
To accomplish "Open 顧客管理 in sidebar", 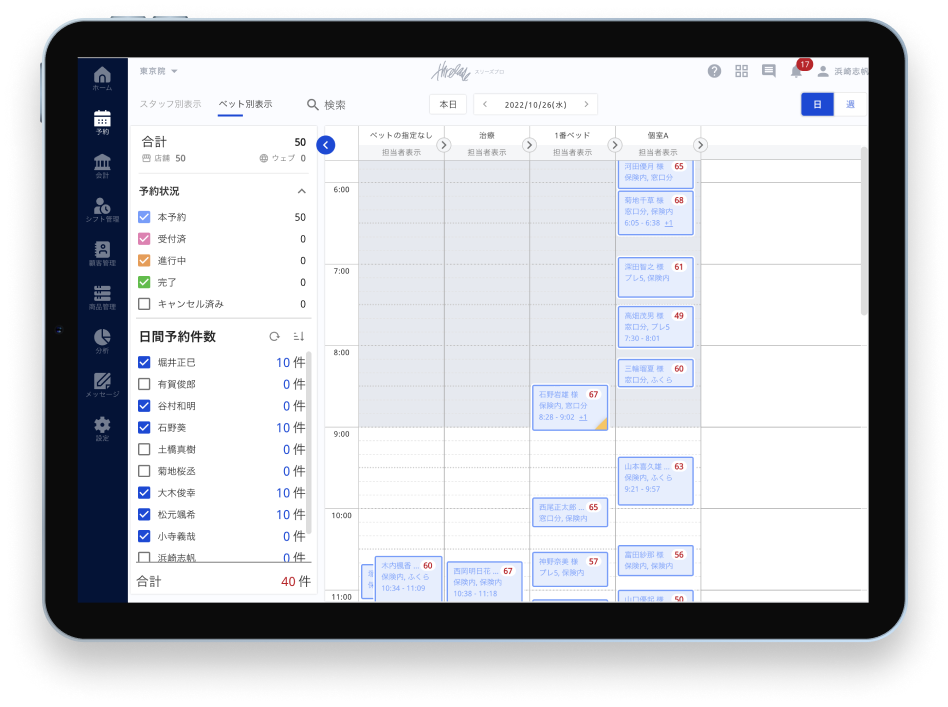I will pos(102,253).
